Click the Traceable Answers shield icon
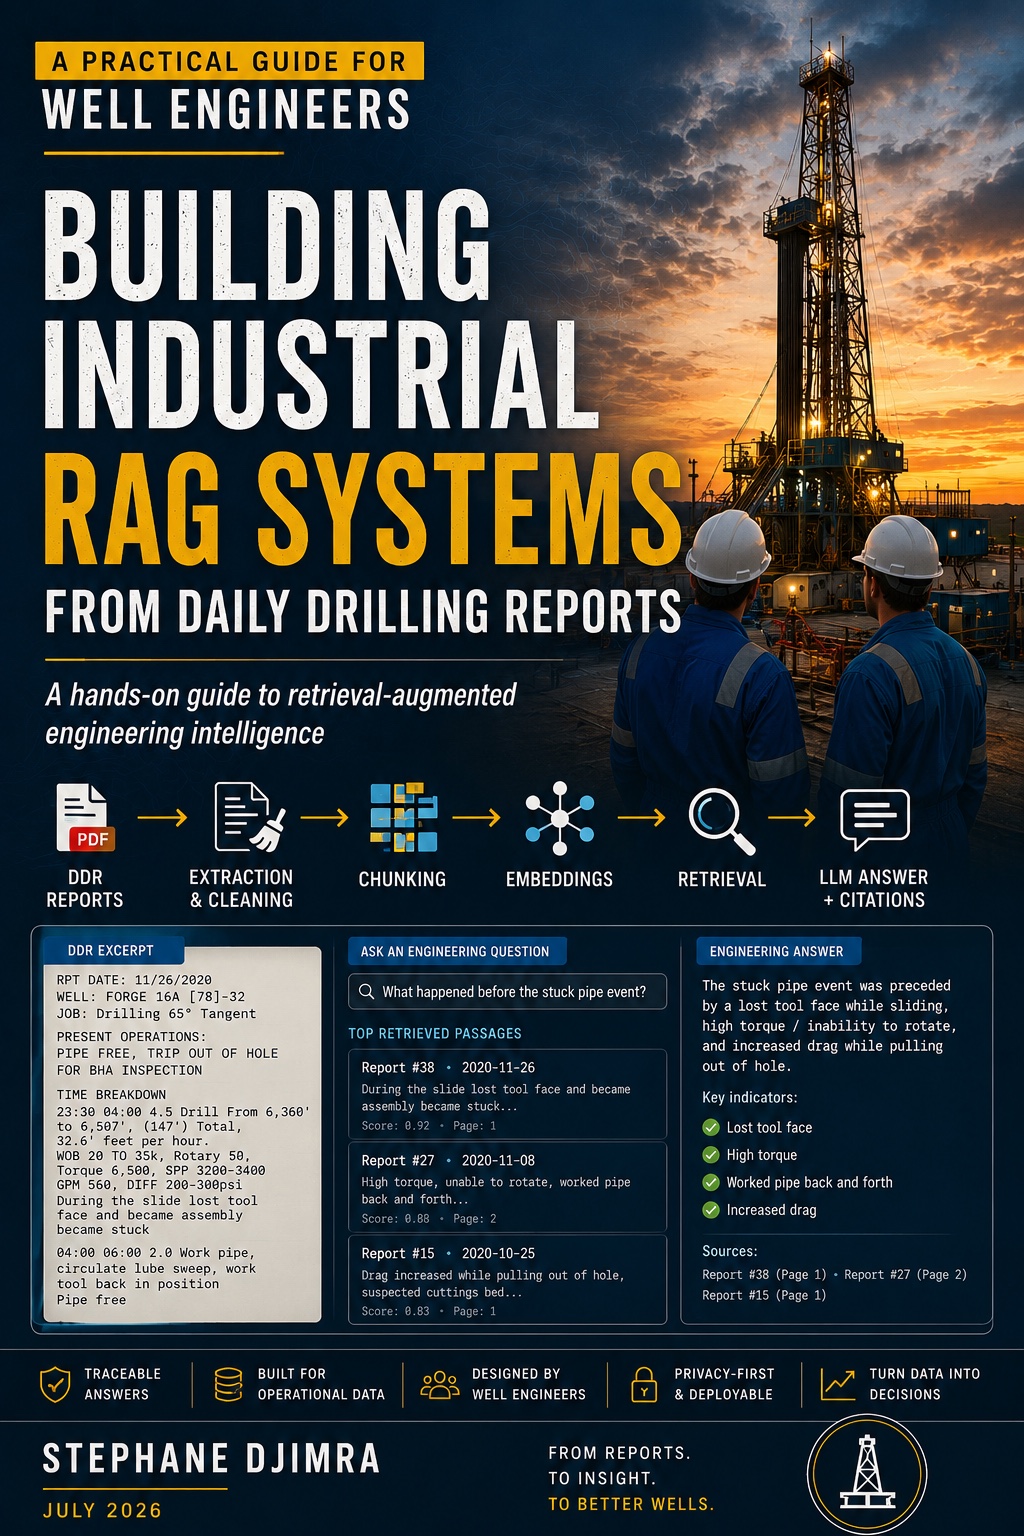 (55, 1385)
